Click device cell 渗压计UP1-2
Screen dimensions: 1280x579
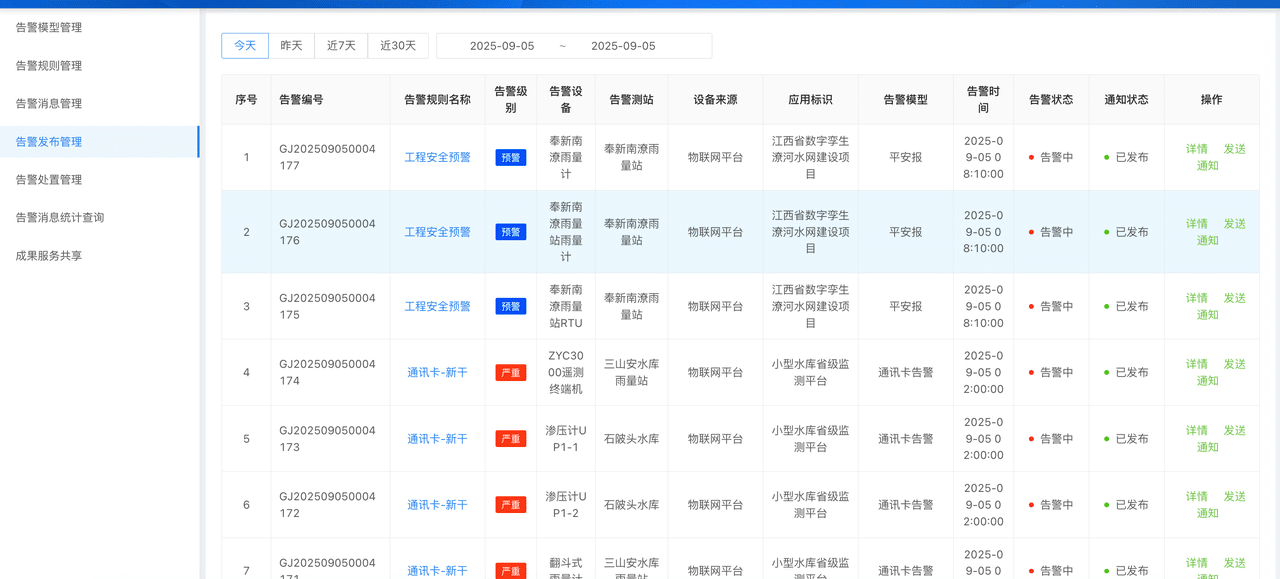[566, 505]
